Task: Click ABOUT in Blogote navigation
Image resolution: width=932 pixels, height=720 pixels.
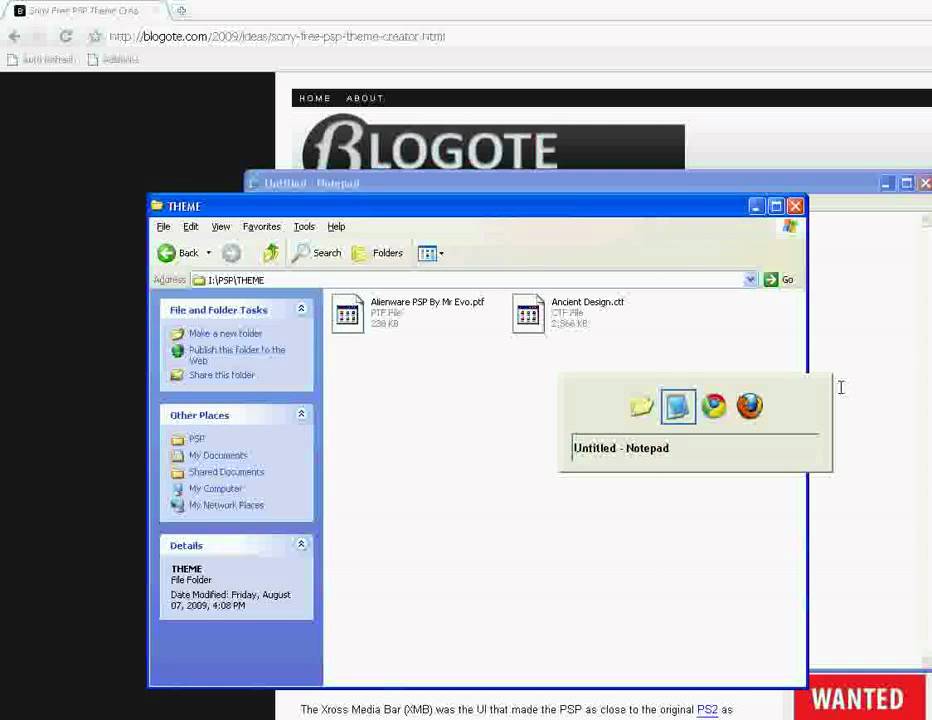Action: pos(365,99)
